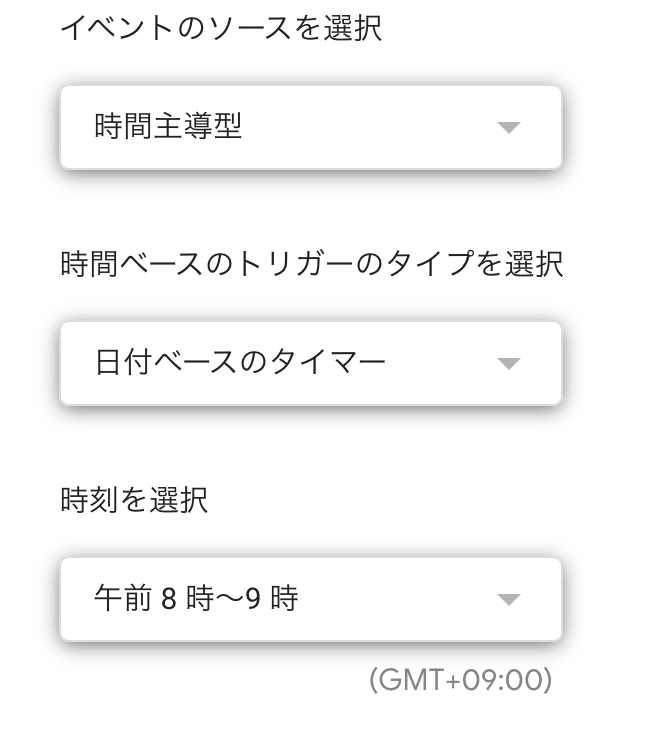Screen dimensions: 656x754
Task: Open the 時間主導型 event source dropdown
Action: [x=310, y=127]
